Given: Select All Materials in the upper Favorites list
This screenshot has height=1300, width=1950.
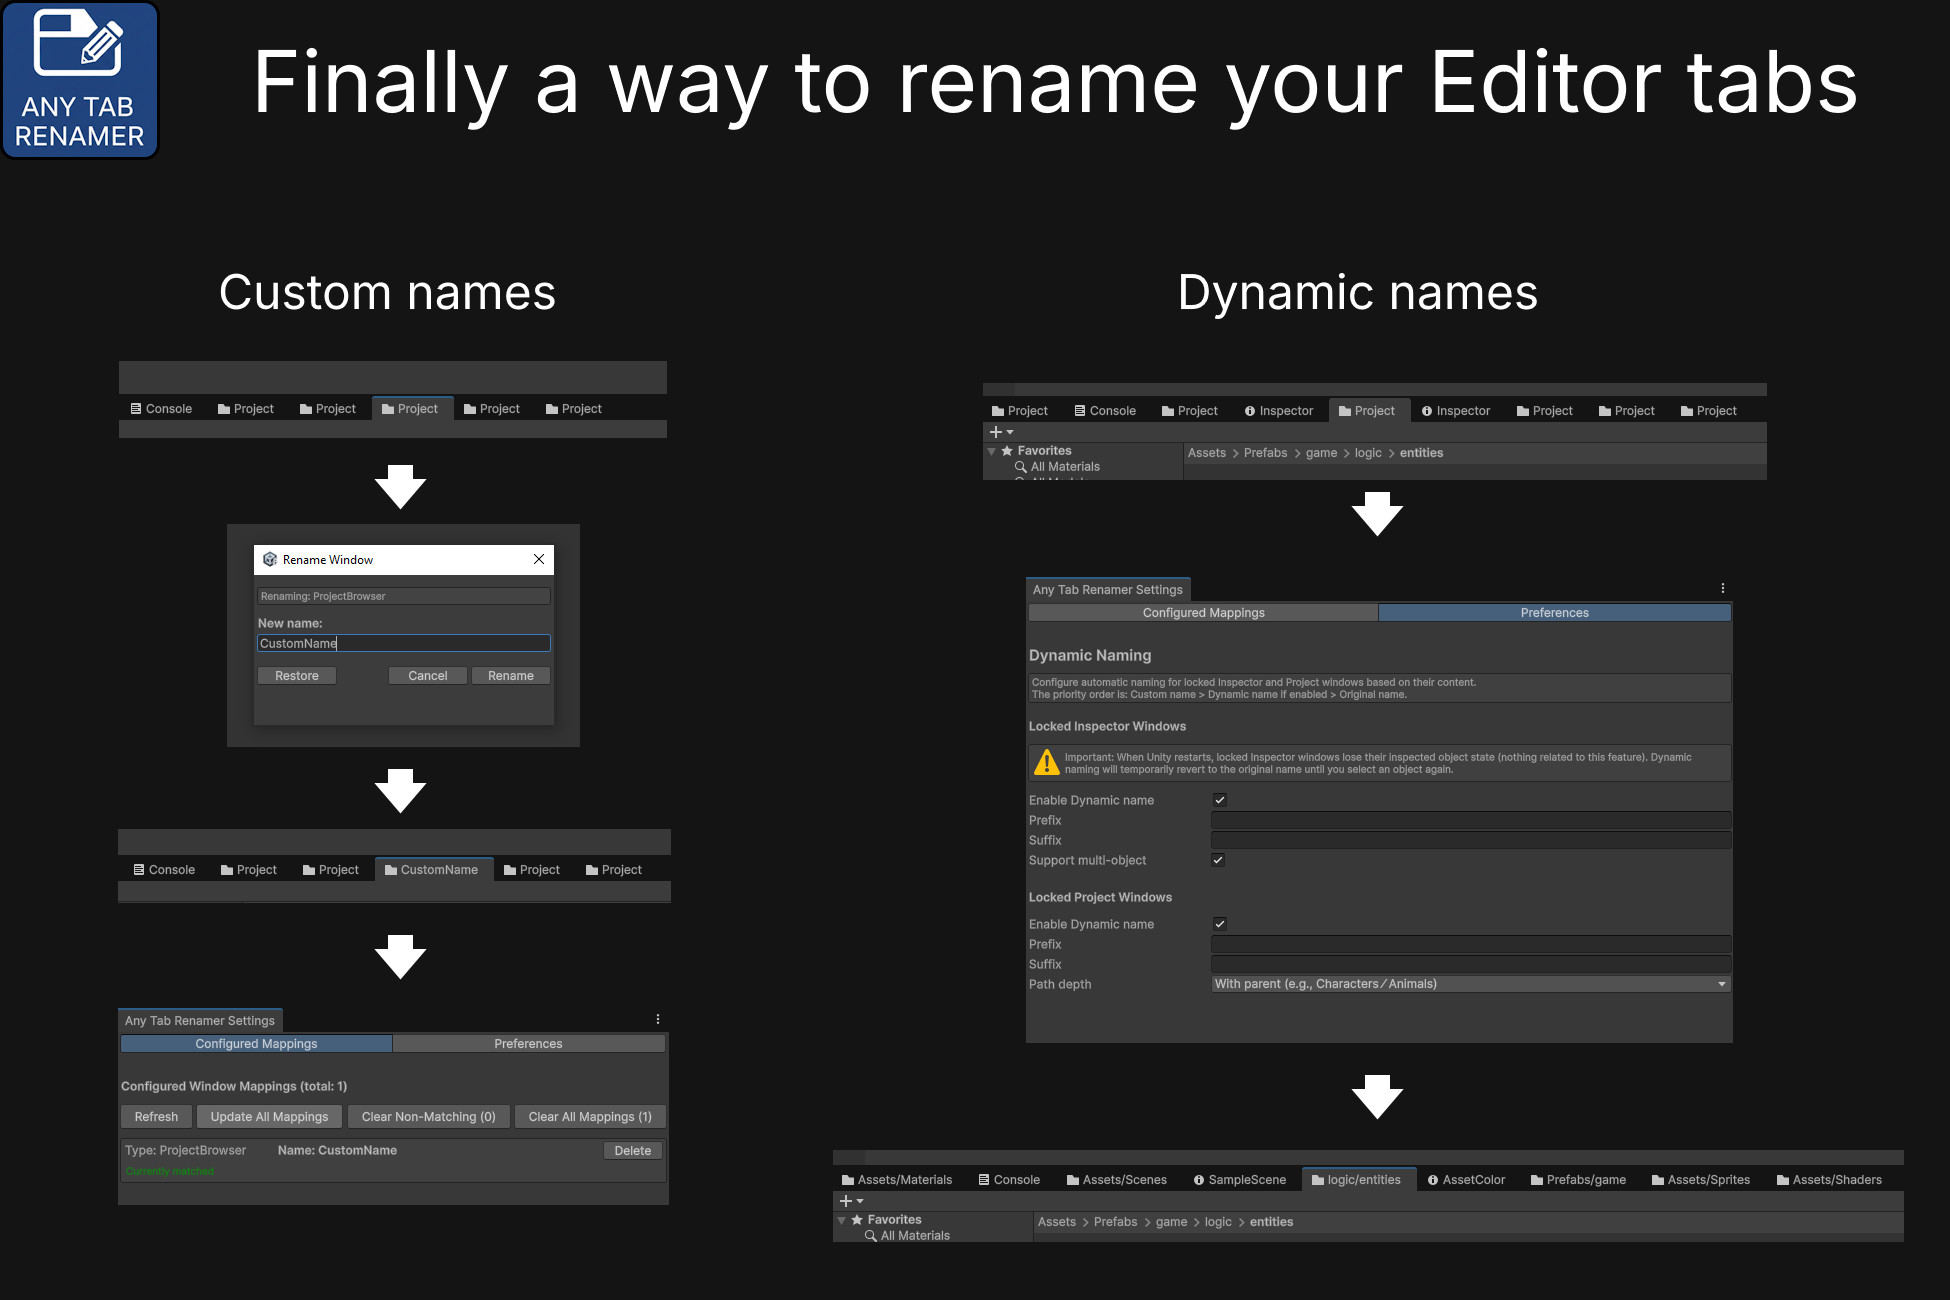Looking at the screenshot, I should [1065, 467].
